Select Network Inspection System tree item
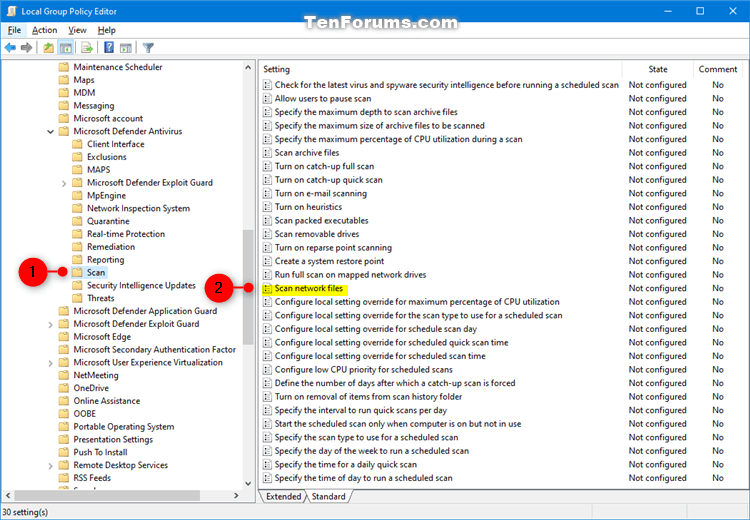 138,209
